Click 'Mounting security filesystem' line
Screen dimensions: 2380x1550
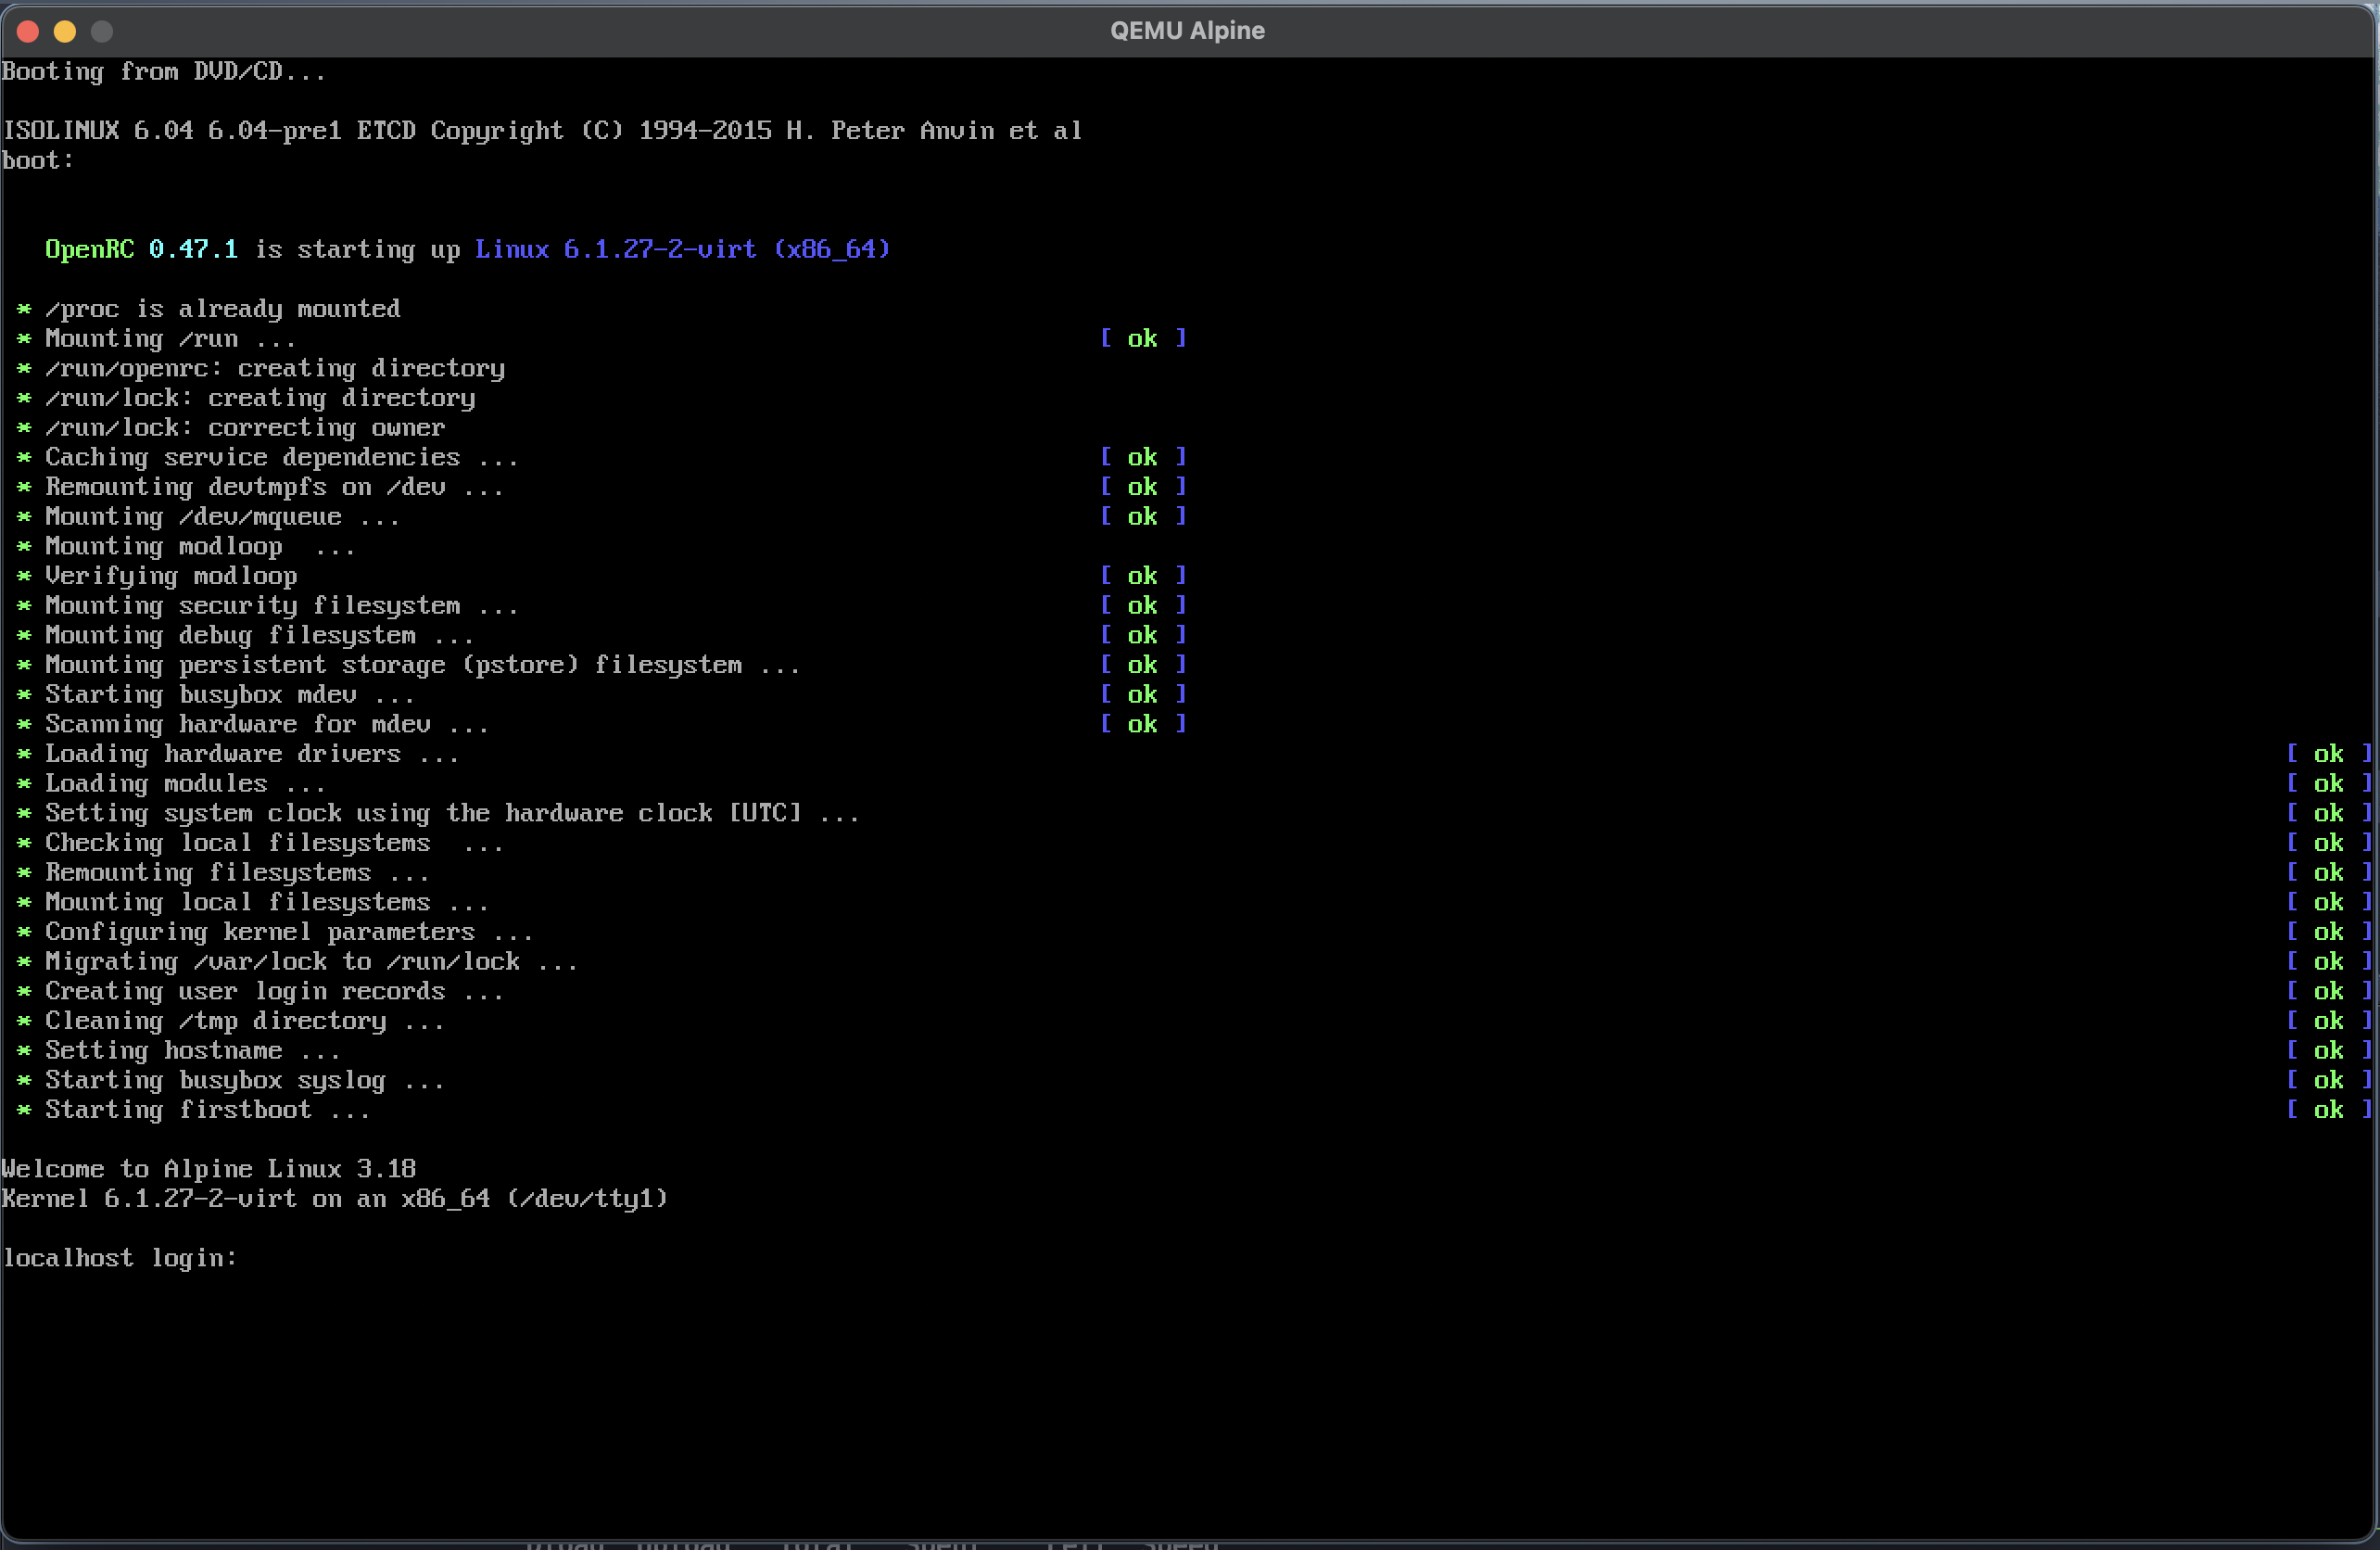282,606
